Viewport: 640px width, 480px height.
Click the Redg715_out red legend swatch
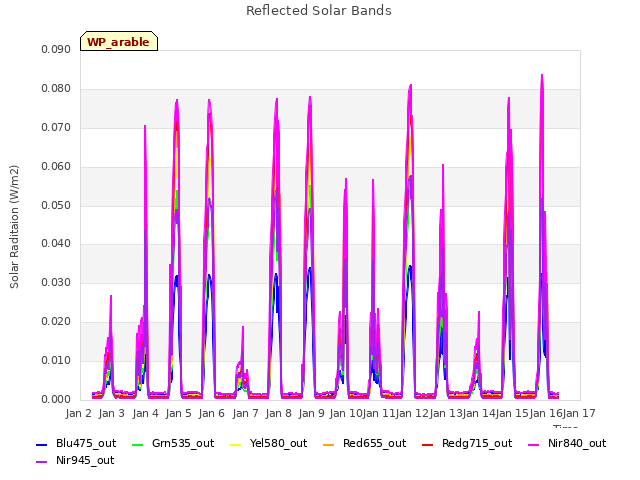tap(427, 444)
